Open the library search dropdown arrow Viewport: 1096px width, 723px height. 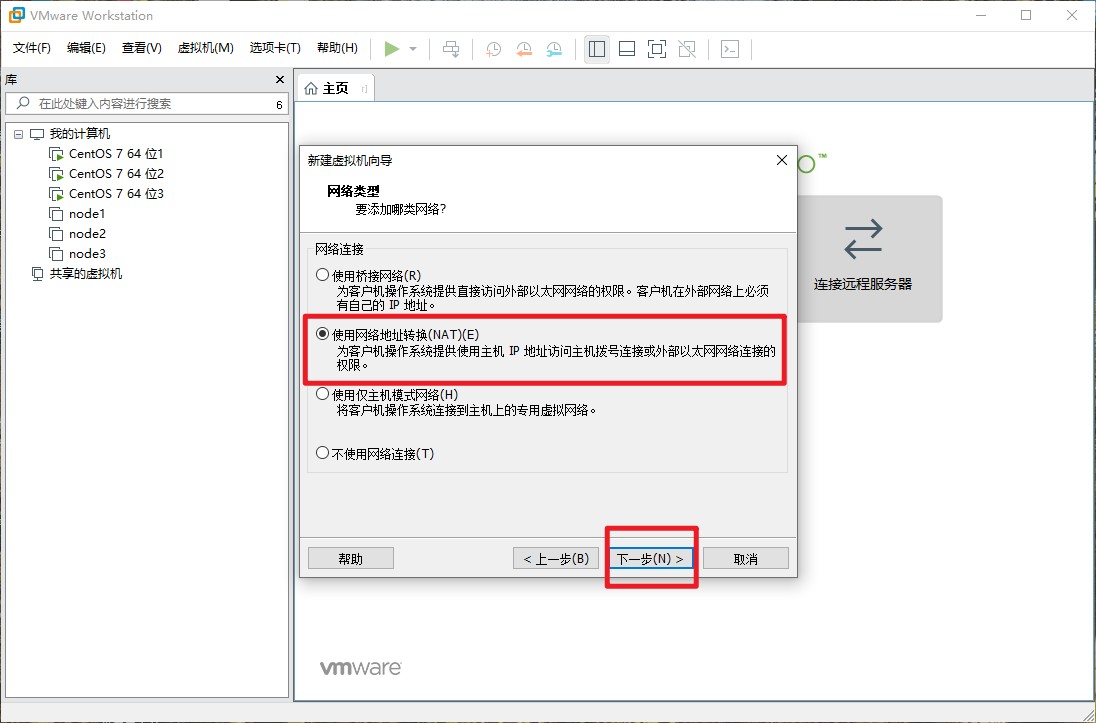tap(280, 104)
